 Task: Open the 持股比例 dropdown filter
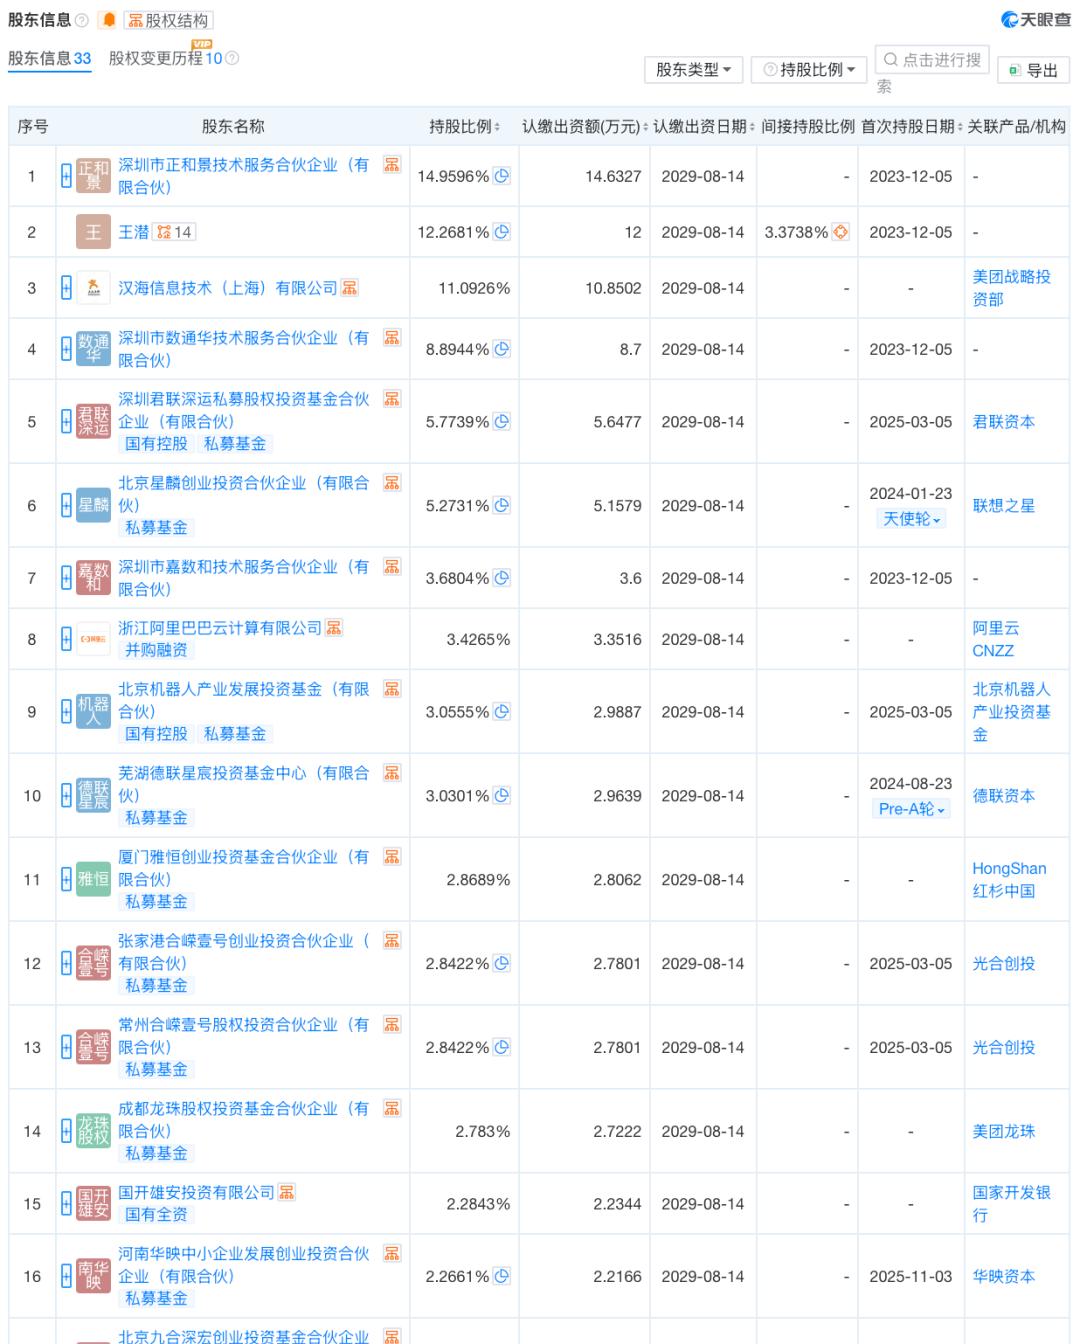point(810,70)
